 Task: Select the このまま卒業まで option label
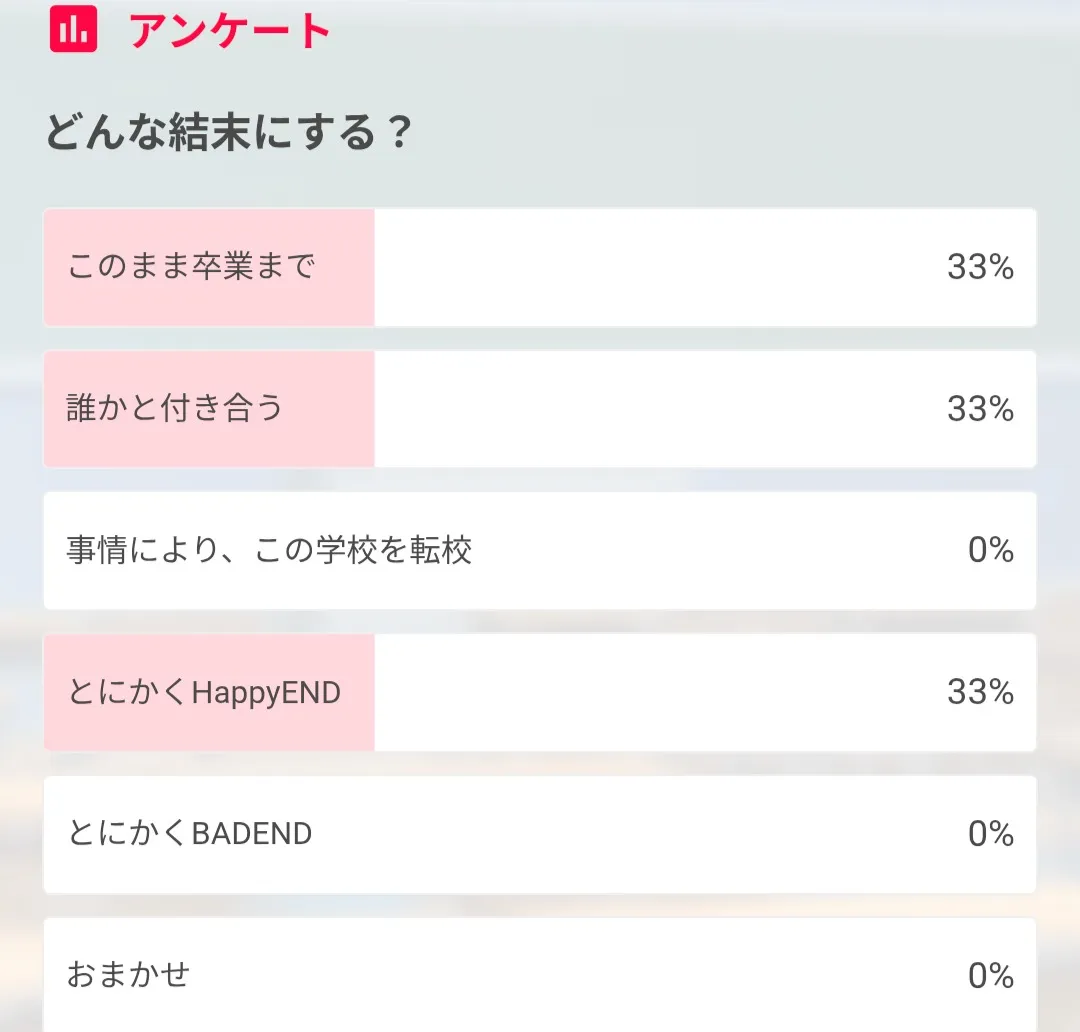click(191, 267)
